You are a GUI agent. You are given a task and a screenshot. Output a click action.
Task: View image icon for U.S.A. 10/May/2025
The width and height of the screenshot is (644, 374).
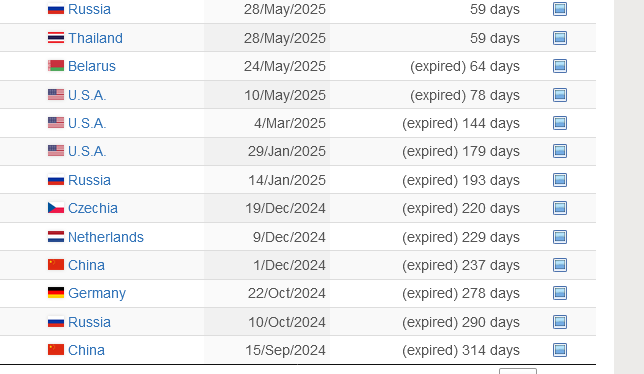click(x=560, y=95)
